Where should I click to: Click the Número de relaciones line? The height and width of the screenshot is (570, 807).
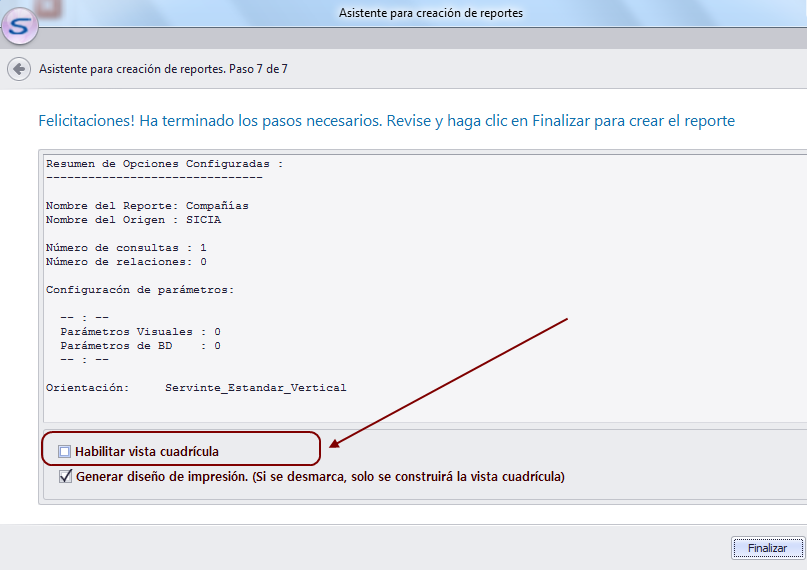pyautogui.click(x=126, y=261)
